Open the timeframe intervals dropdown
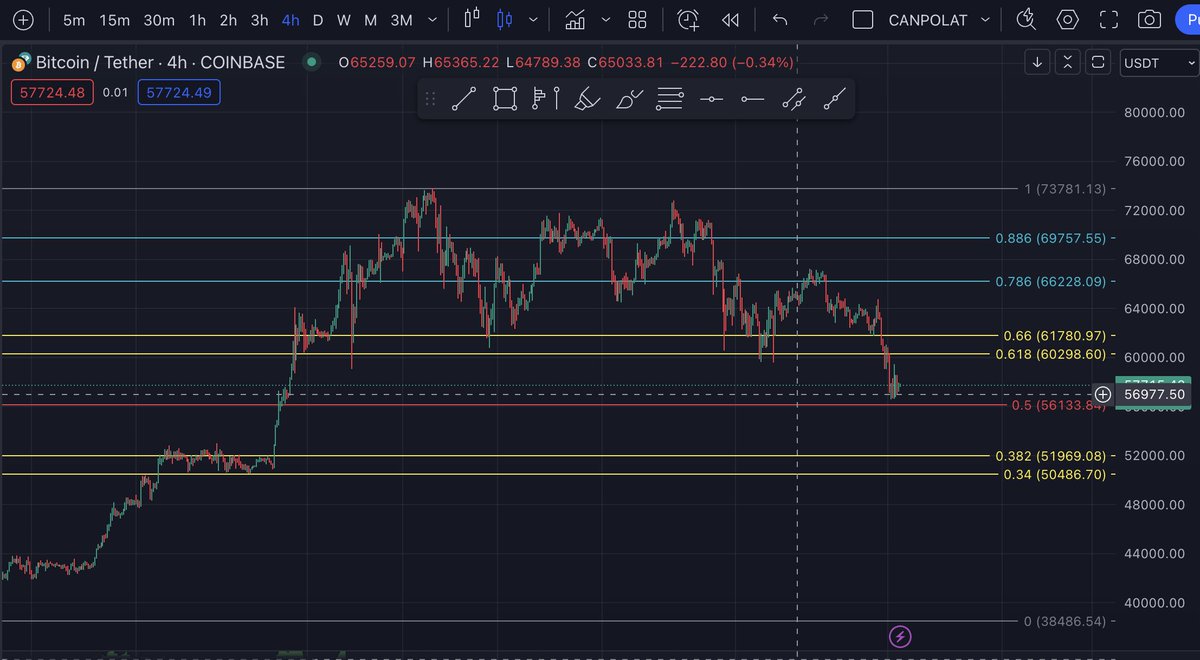This screenshot has height=660, width=1200. (x=431, y=19)
